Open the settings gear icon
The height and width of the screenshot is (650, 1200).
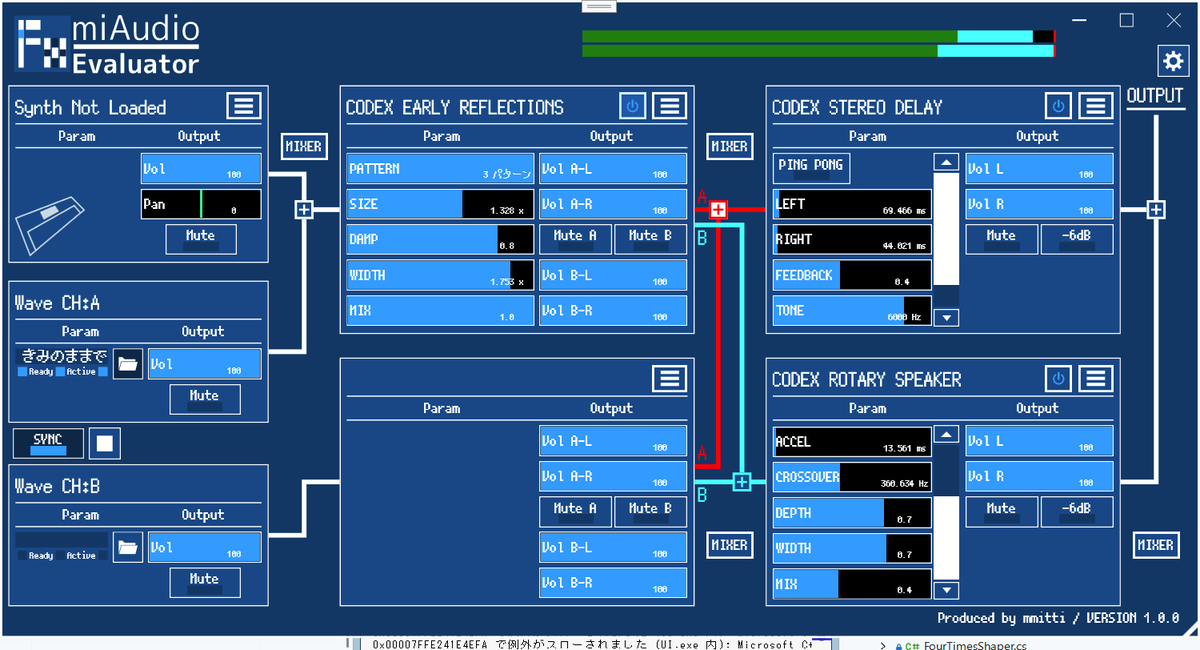point(1171,60)
